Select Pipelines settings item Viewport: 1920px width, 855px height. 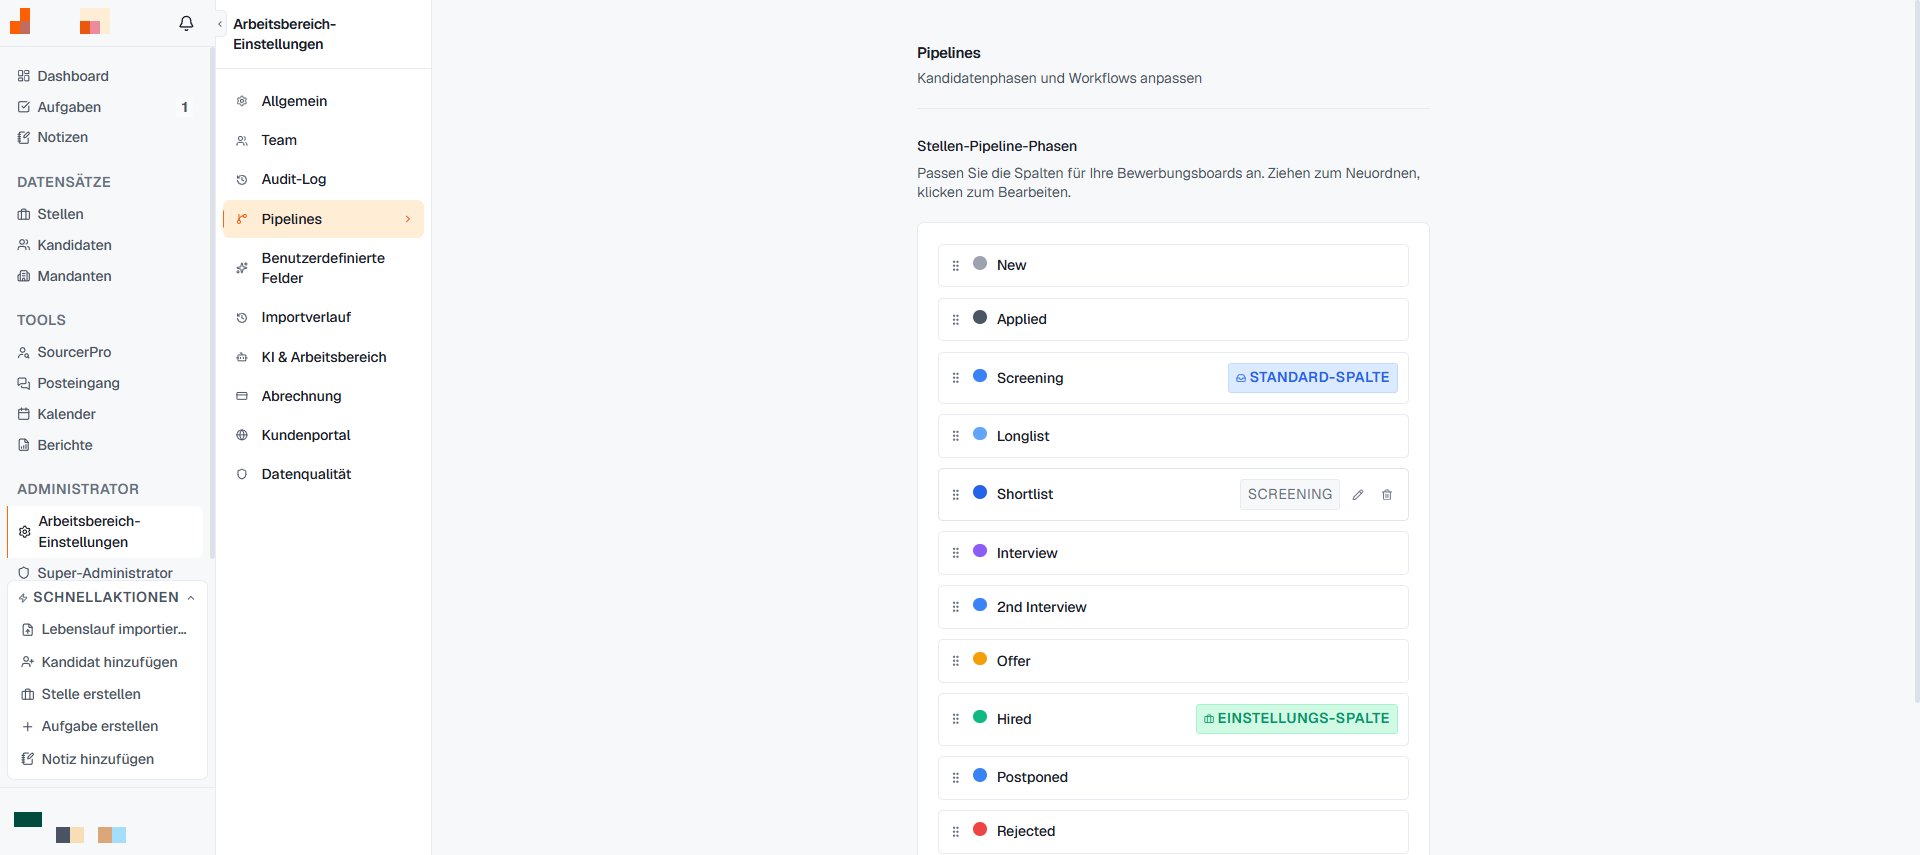tap(323, 219)
